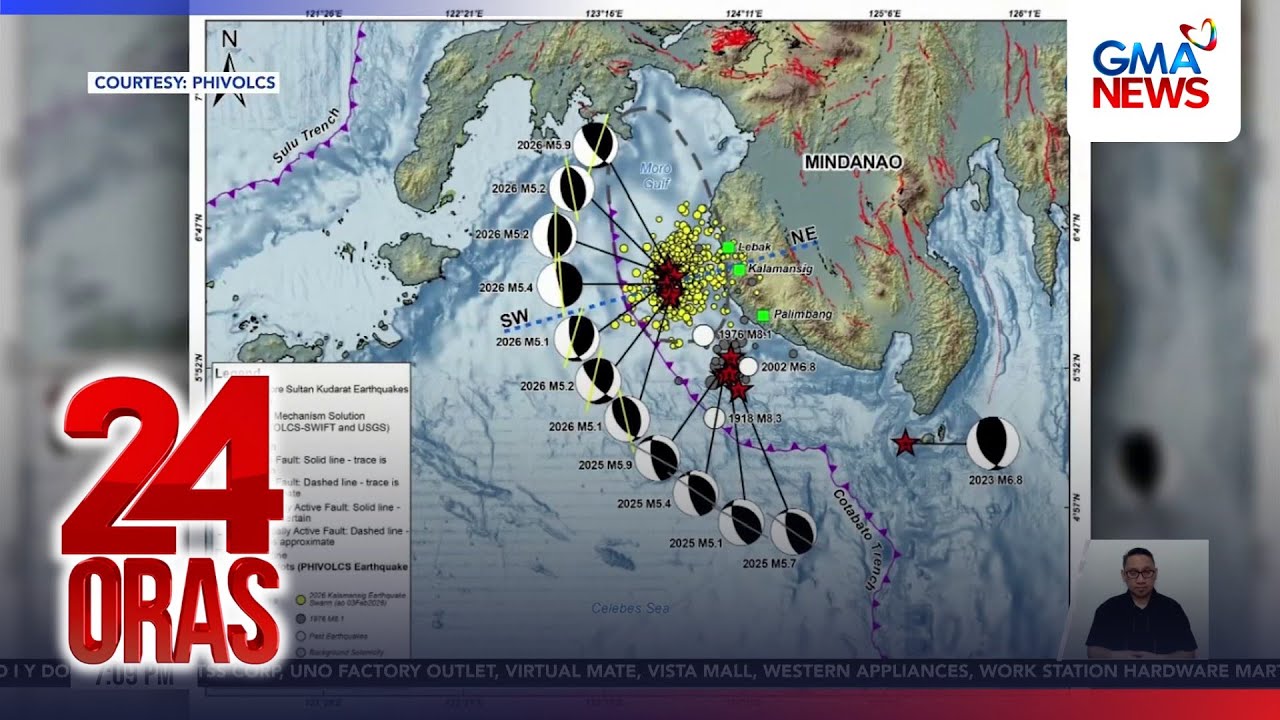Click the Celebes Sea label
The height and width of the screenshot is (720, 1280).
click(x=630, y=607)
